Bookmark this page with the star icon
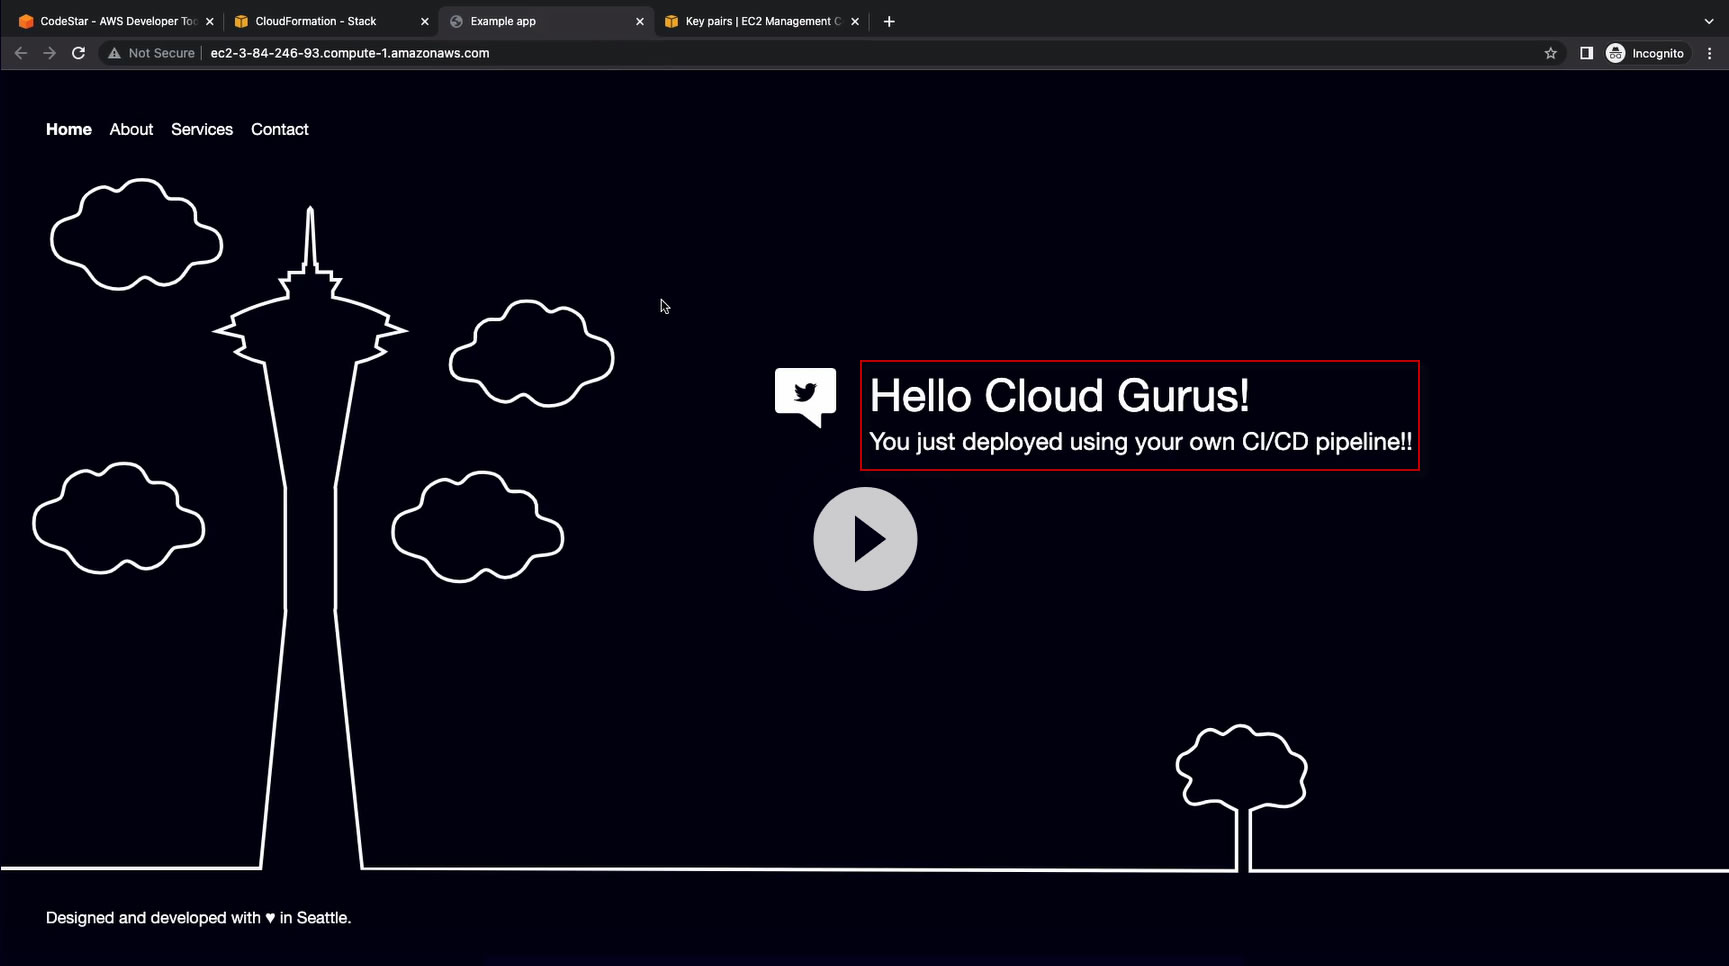The image size is (1729, 966). click(1550, 53)
